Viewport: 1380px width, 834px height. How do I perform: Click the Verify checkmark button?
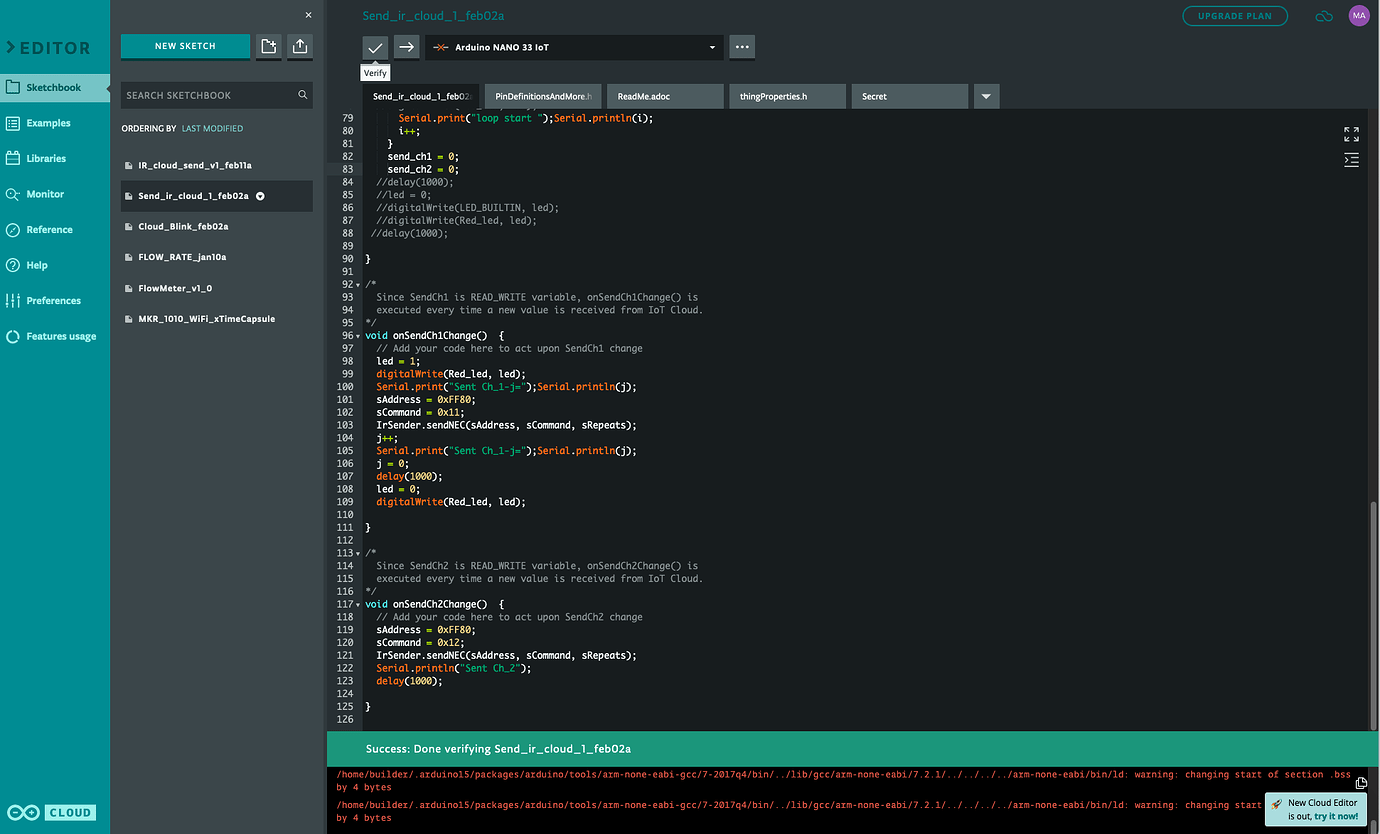click(375, 47)
